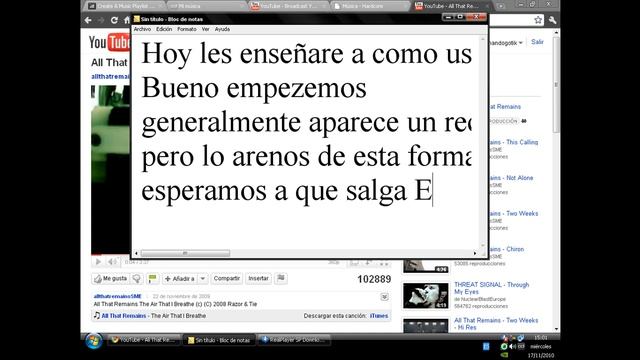
Task: Click the Compartir button
Action: coord(227,279)
